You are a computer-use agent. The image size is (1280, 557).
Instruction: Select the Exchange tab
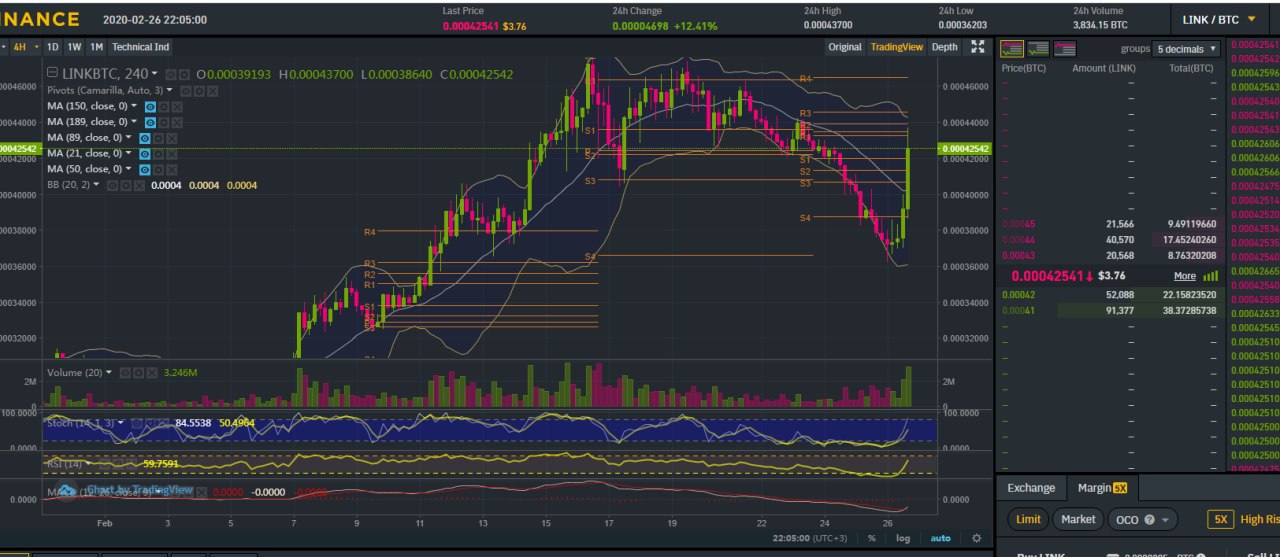click(1031, 488)
